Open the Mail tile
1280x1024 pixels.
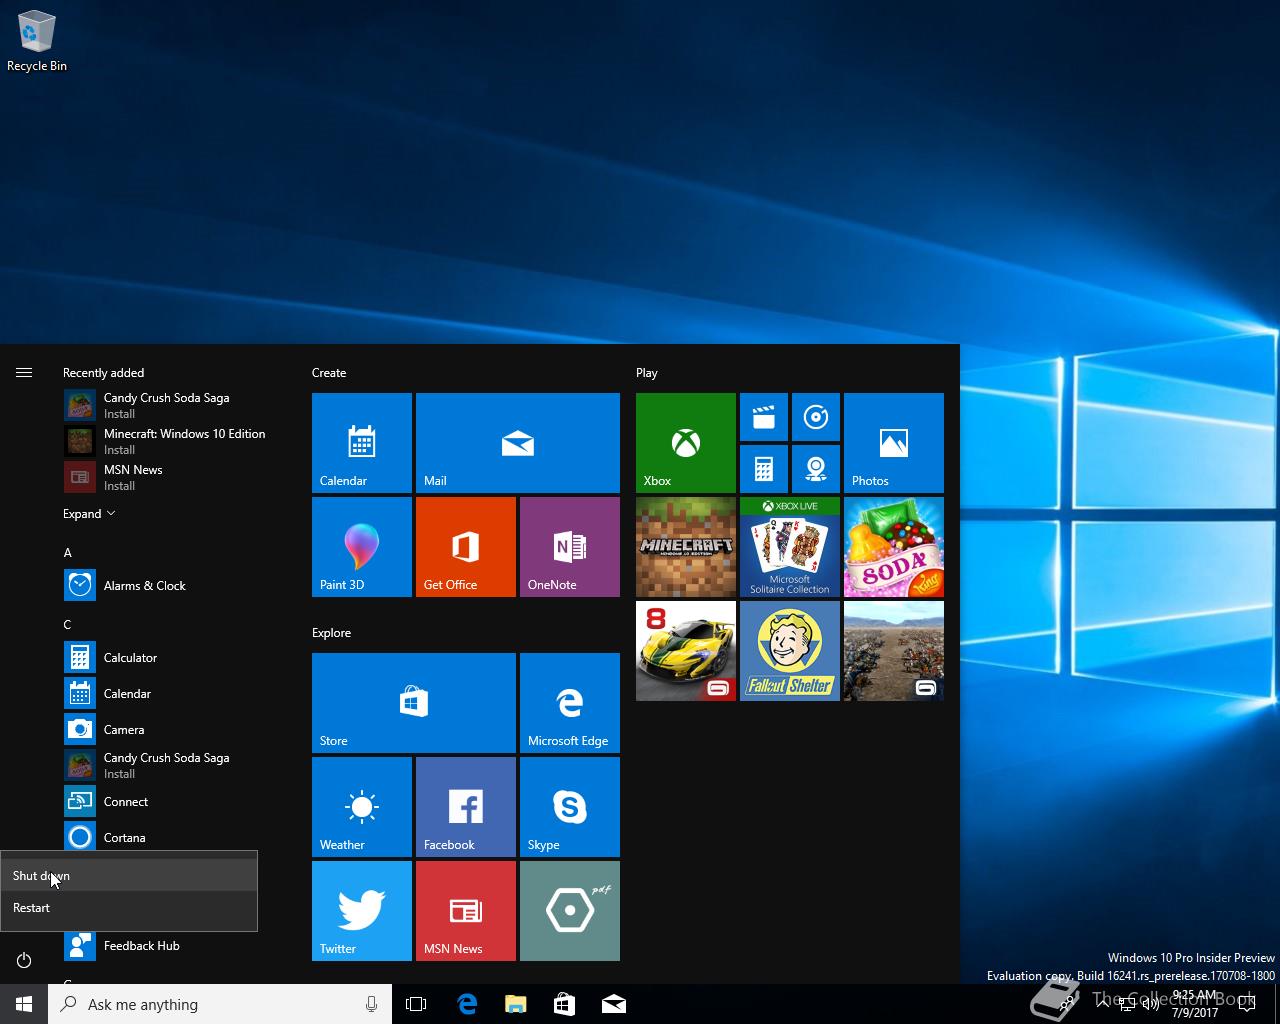coord(518,443)
